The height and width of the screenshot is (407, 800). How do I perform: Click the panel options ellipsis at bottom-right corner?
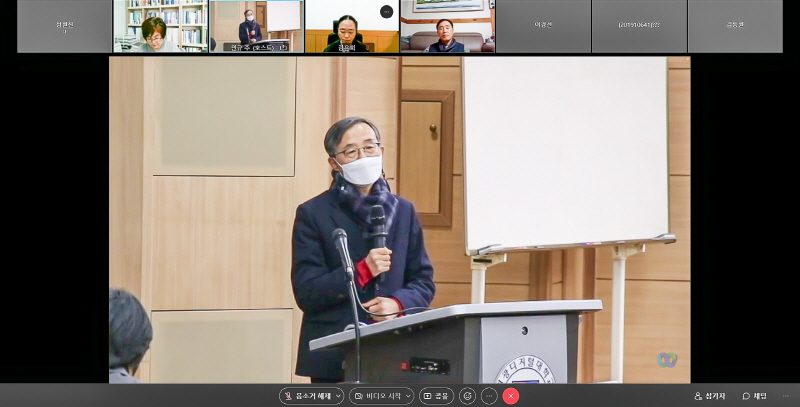786,396
